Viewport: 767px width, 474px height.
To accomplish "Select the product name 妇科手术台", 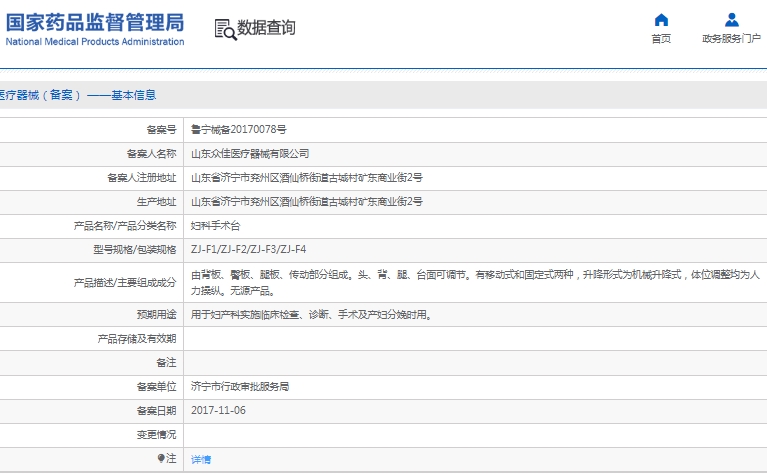I will click(215, 226).
